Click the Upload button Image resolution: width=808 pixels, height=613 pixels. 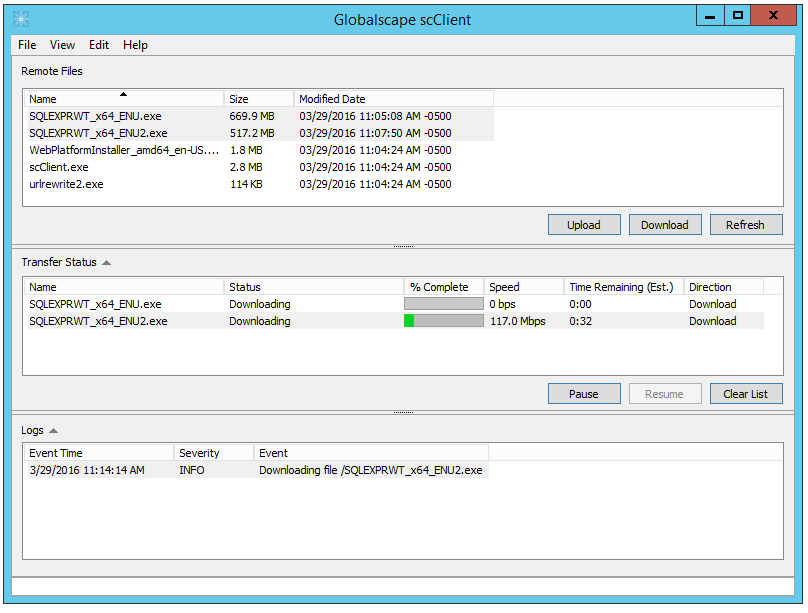pyautogui.click(x=584, y=225)
